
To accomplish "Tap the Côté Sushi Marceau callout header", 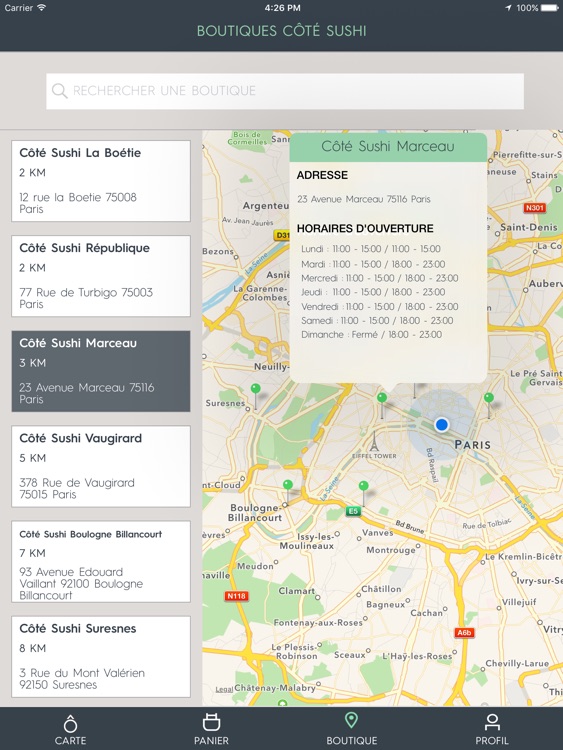I will click(x=388, y=146).
